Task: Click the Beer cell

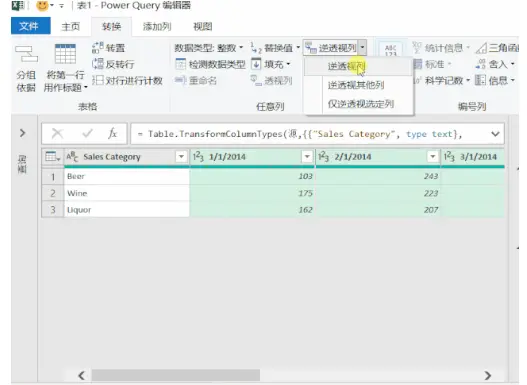Action: click(127, 176)
